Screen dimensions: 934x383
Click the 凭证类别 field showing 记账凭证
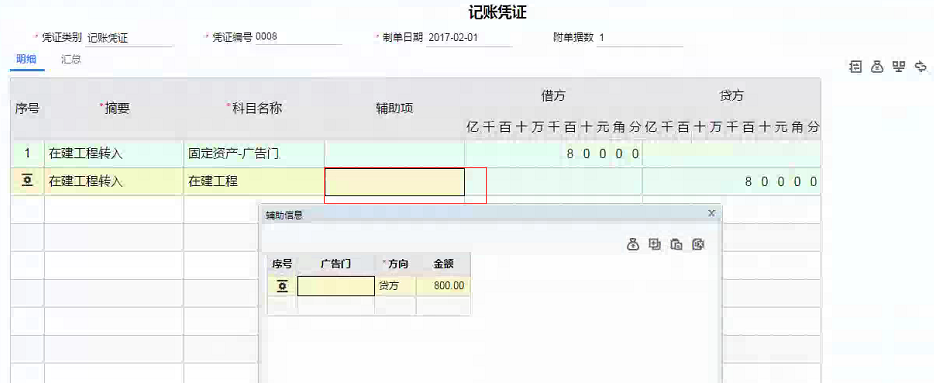pos(129,38)
